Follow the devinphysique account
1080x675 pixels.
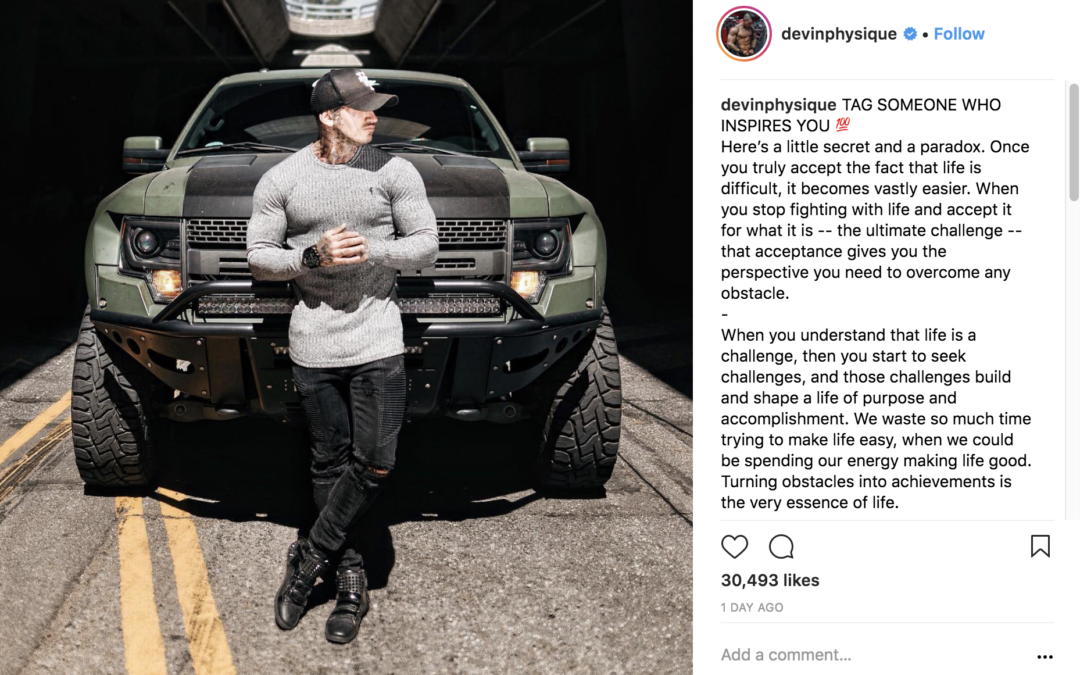click(x=959, y=34)
